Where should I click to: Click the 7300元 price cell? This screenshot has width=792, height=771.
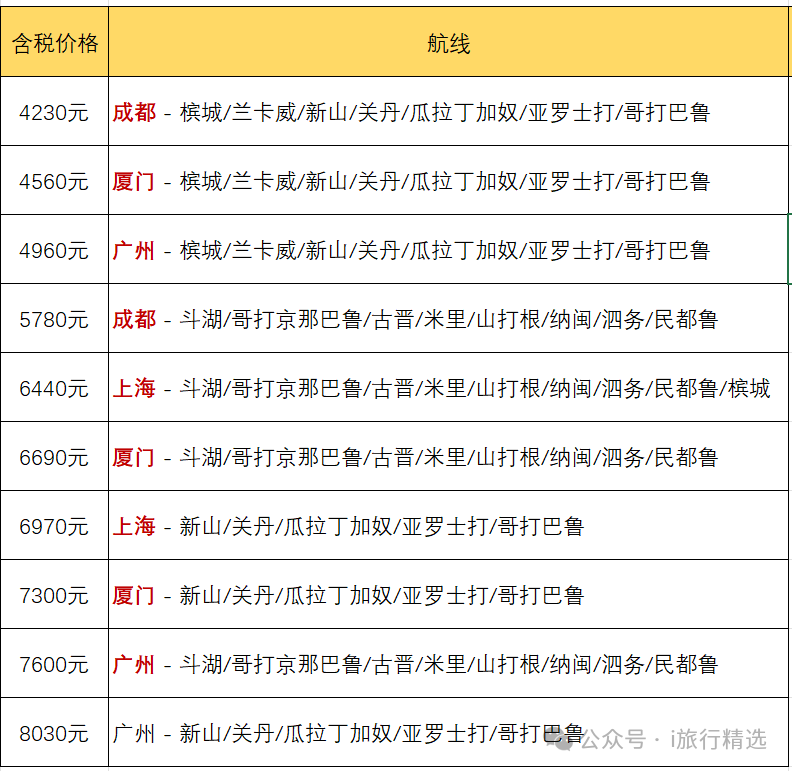point(55,595)
